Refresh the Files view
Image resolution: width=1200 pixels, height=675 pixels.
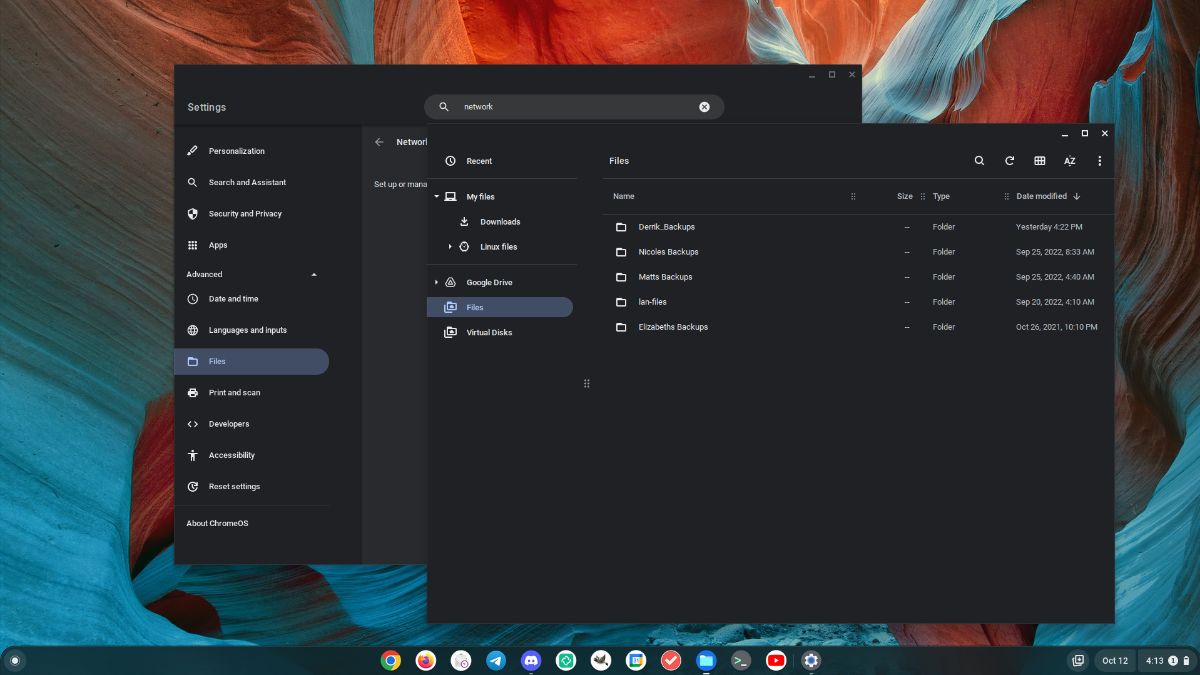[x=1009, y=160]
